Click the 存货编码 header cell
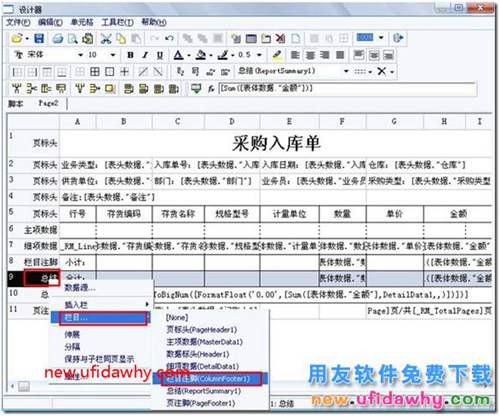 pyautogui.click(x=124, y=213)
